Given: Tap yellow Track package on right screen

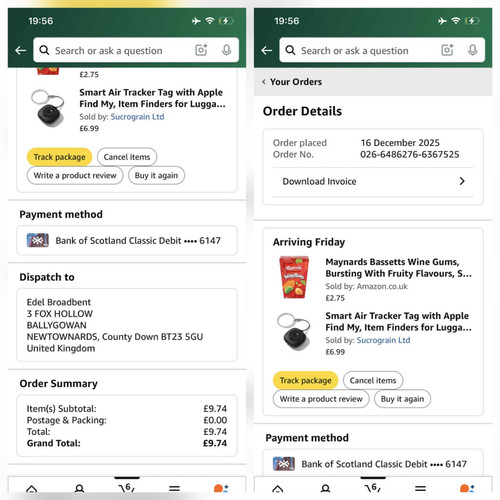Looking at the screenshot, I should [305, 380].
